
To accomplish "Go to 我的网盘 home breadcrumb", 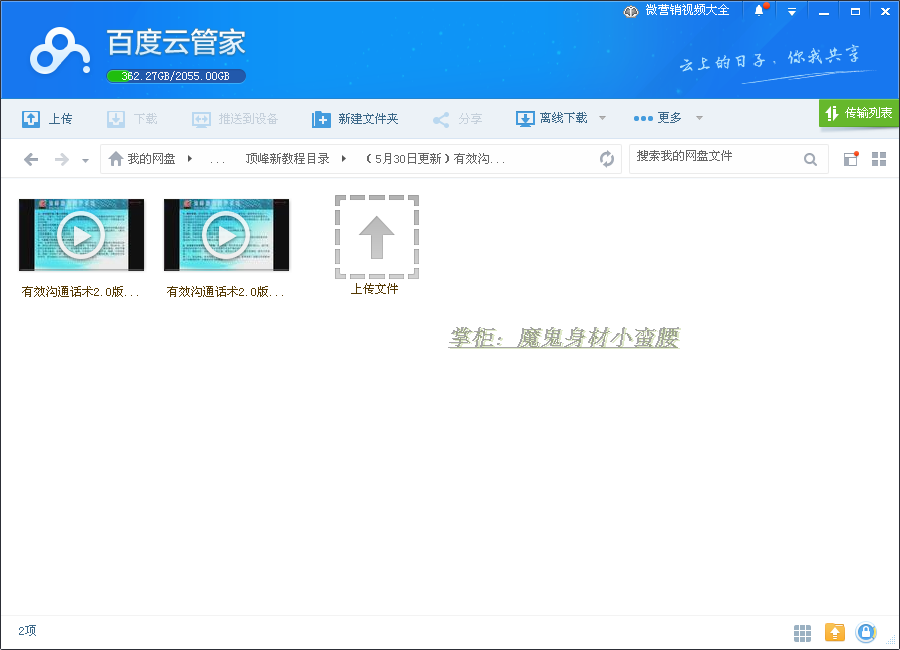I will click(x=142, y=158).
